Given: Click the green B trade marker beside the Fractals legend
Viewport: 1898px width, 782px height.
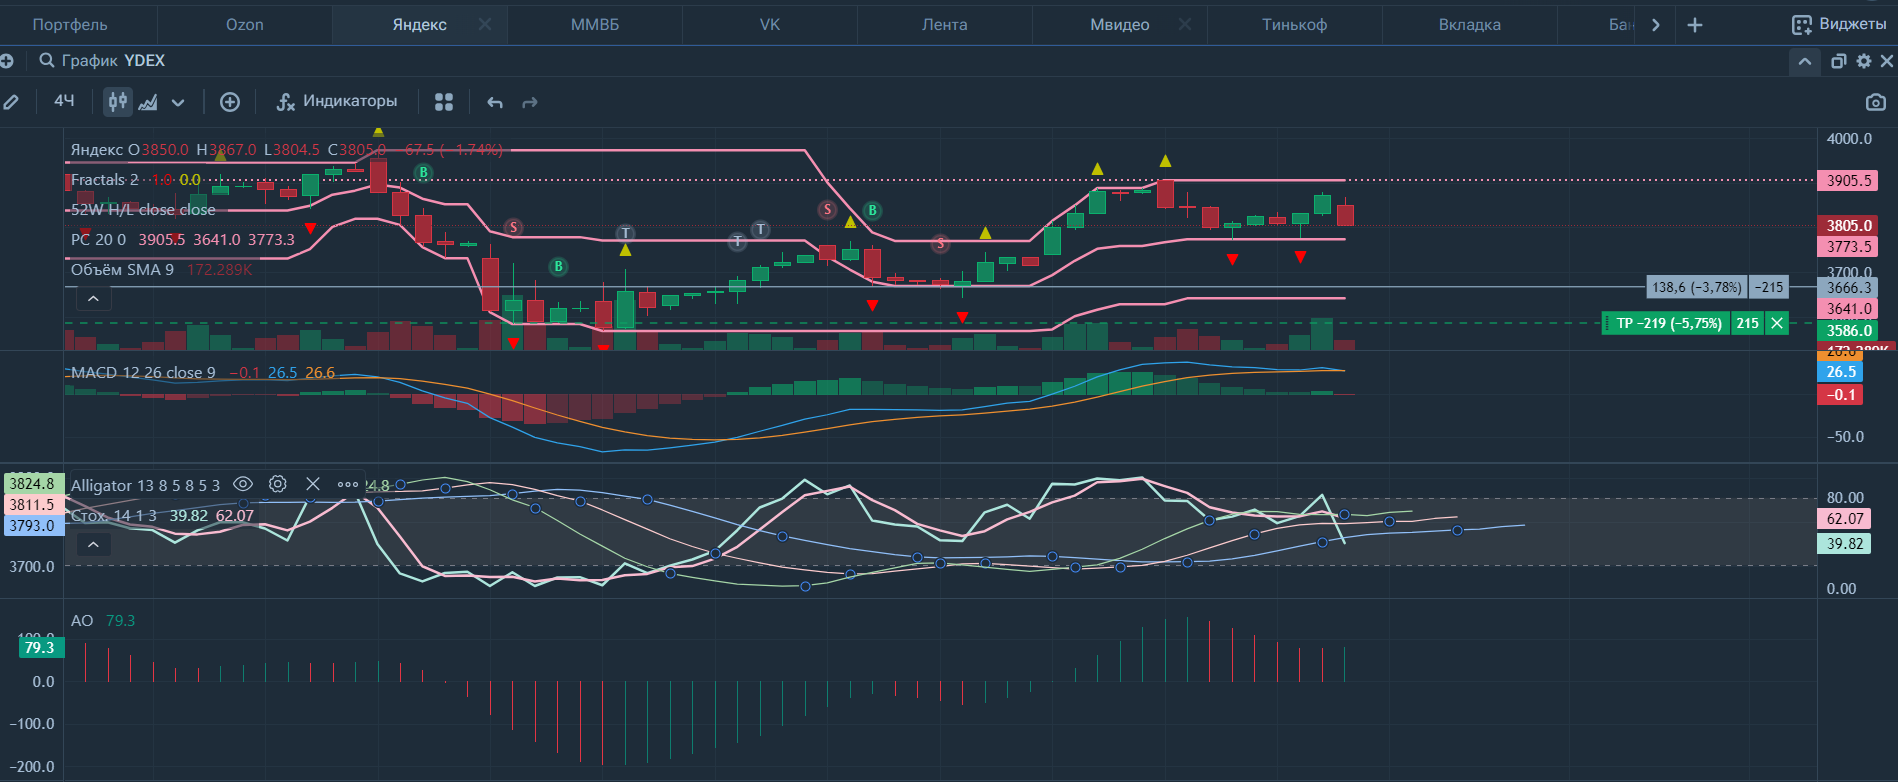Looking at the screenshot, I should click(x=423, y=173).
